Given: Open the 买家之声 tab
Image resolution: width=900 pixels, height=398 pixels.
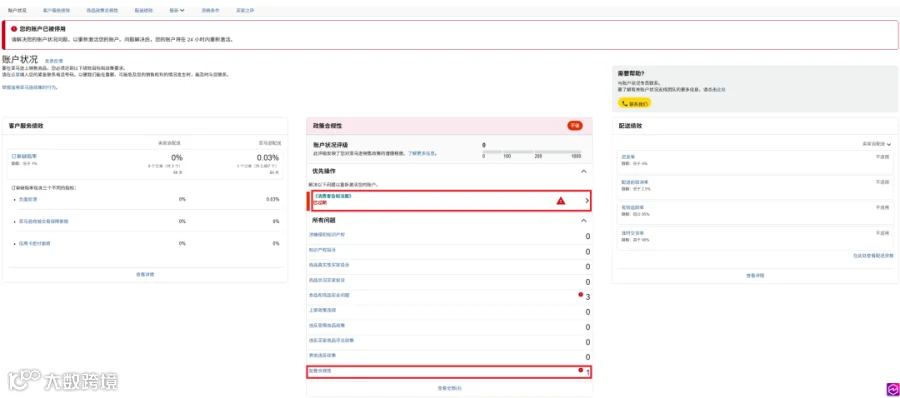Looking at the screenshot, I should click(x=245, y=10).
